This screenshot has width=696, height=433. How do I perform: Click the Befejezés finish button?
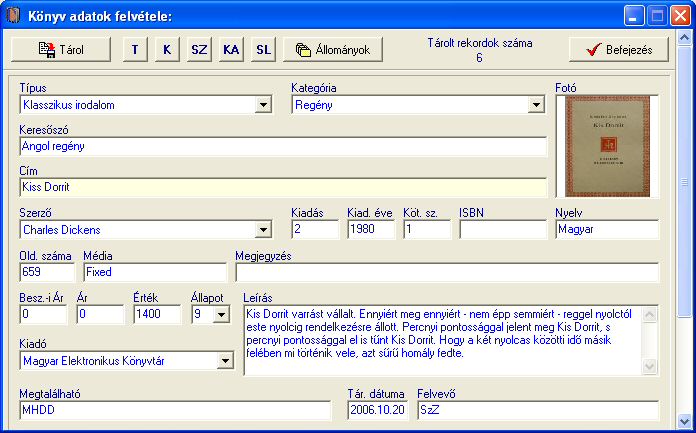pos(619,49)
